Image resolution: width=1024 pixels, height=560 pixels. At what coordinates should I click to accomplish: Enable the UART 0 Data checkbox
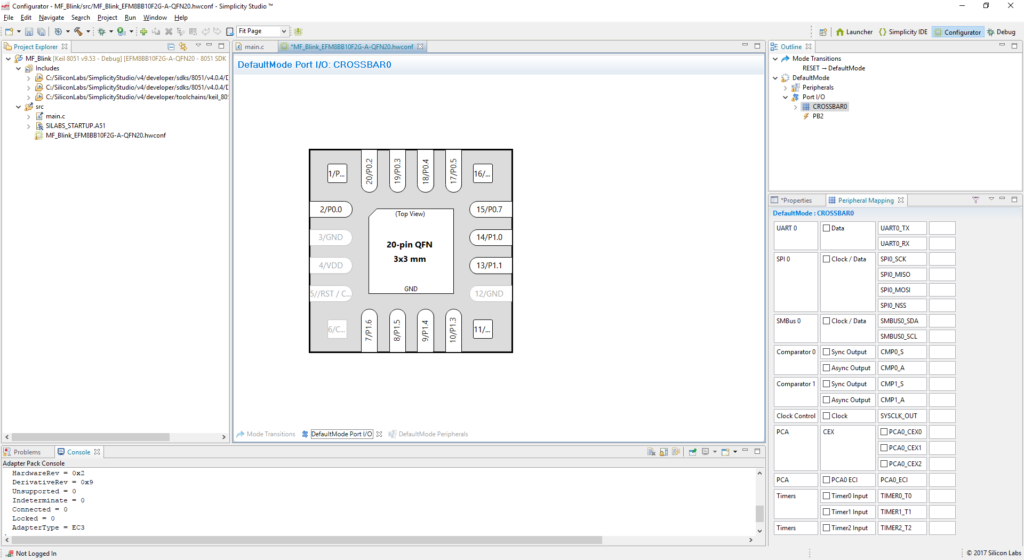coord(826,228)
